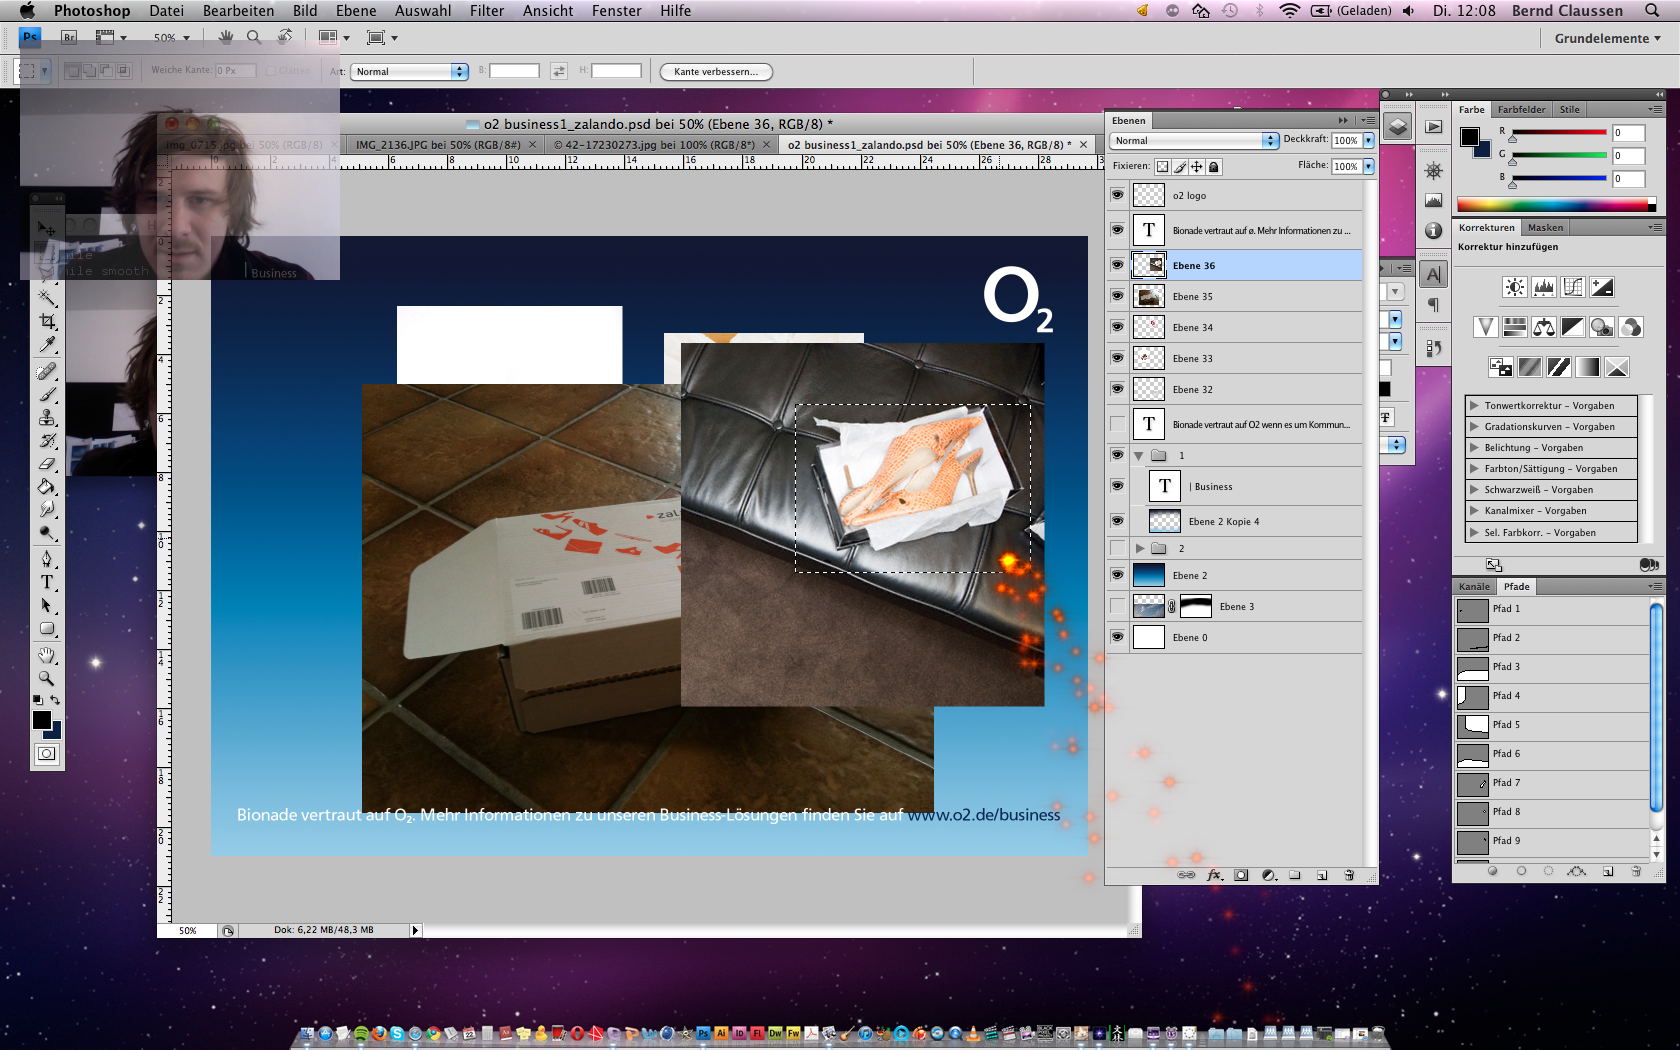Click the Kante verbessern button

pyautogui.click(x=715, y=72)
